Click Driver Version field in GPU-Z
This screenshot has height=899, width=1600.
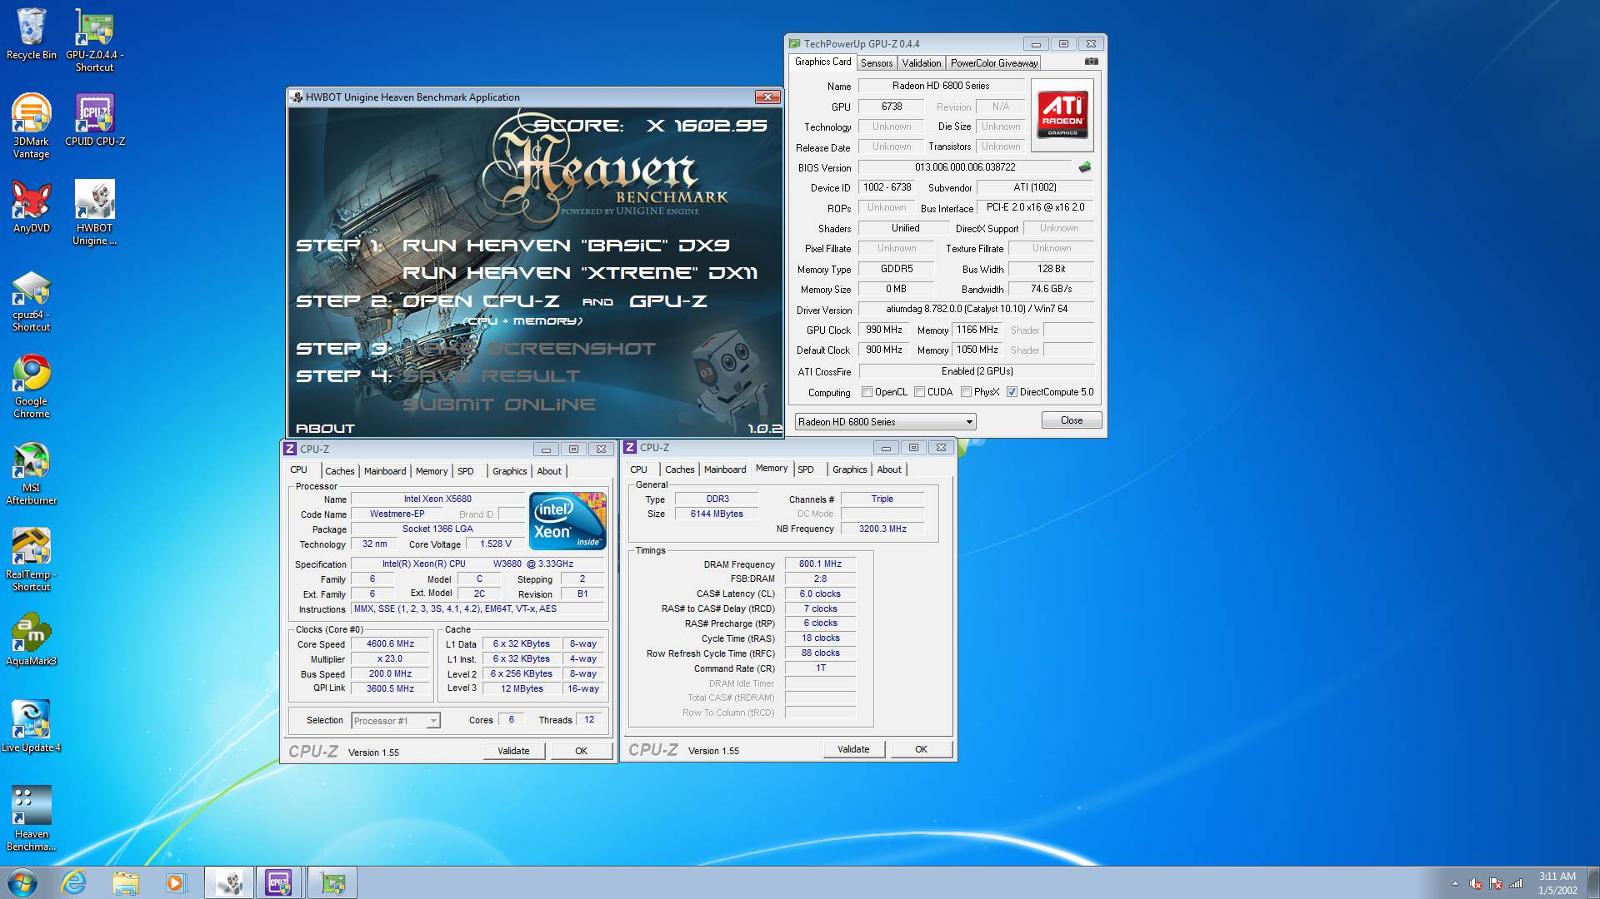(x=976, y=309)
